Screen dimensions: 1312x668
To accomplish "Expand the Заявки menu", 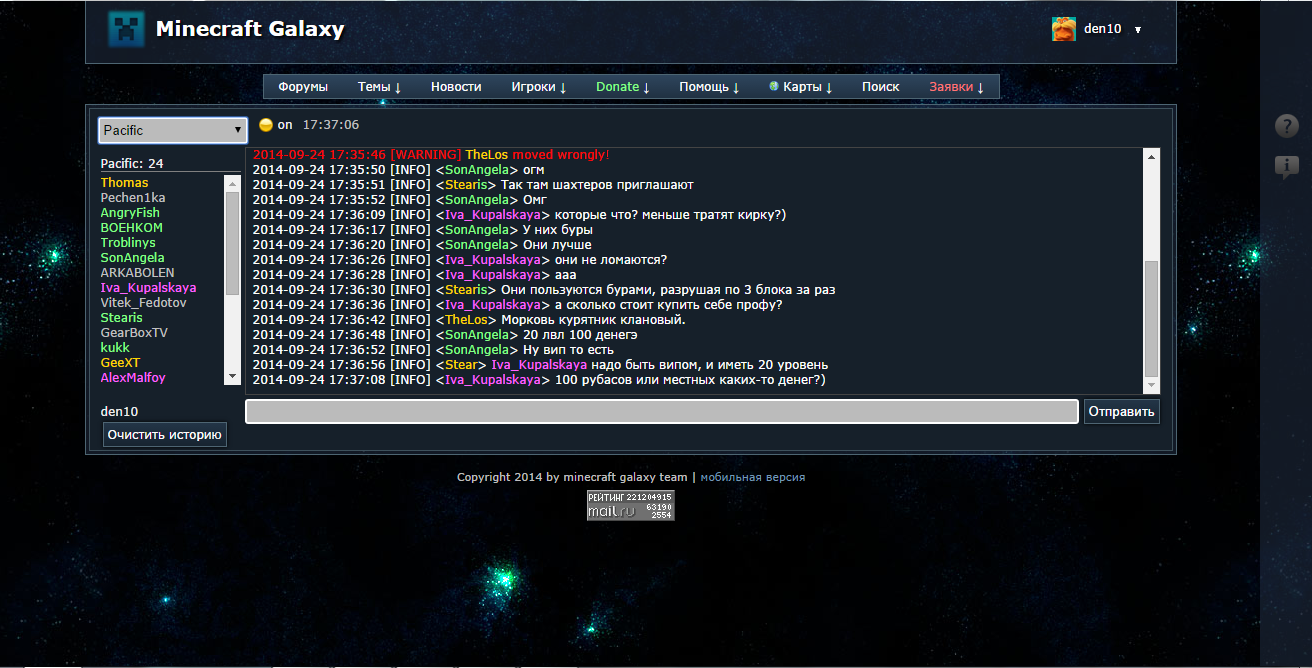I will coord(957,87).
